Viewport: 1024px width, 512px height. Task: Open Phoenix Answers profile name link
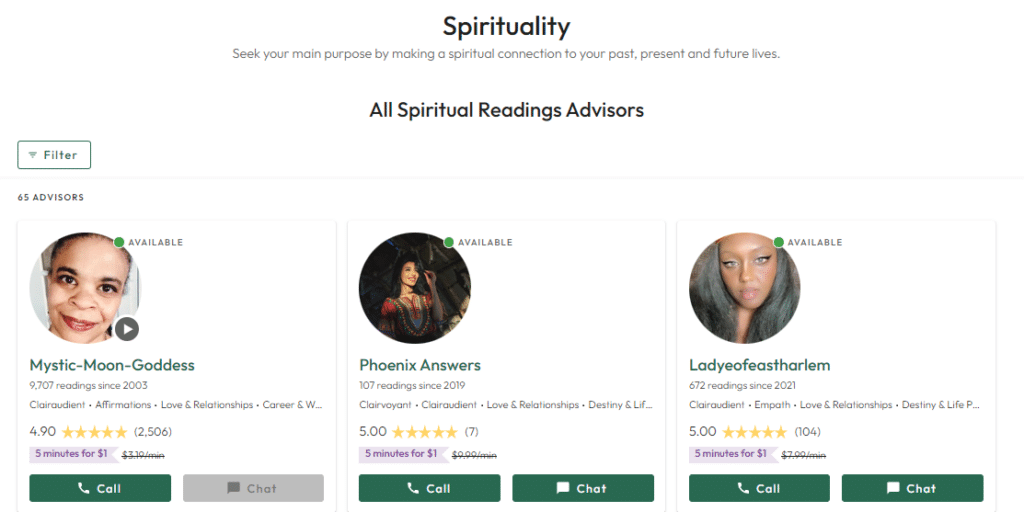coord(420,365)
